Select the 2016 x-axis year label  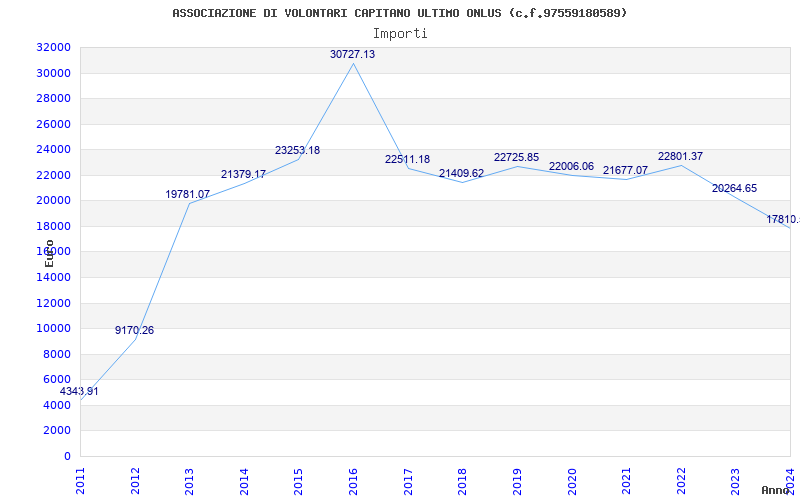click(x=353, y=481)
